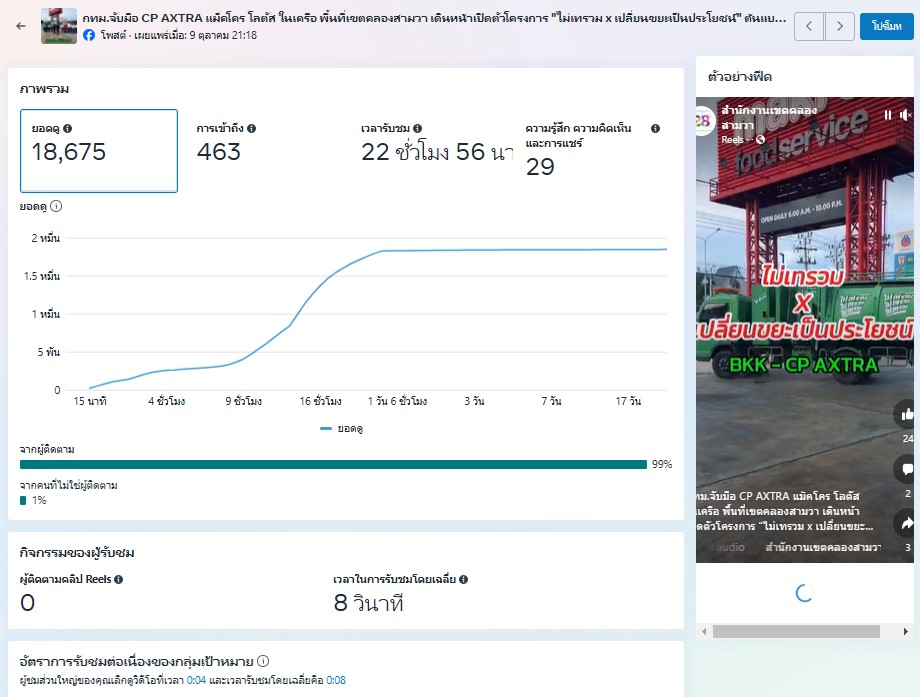This screenshot has width=920, height=697.
Task: Click the back arrow at top left
Action: point(21,26)
